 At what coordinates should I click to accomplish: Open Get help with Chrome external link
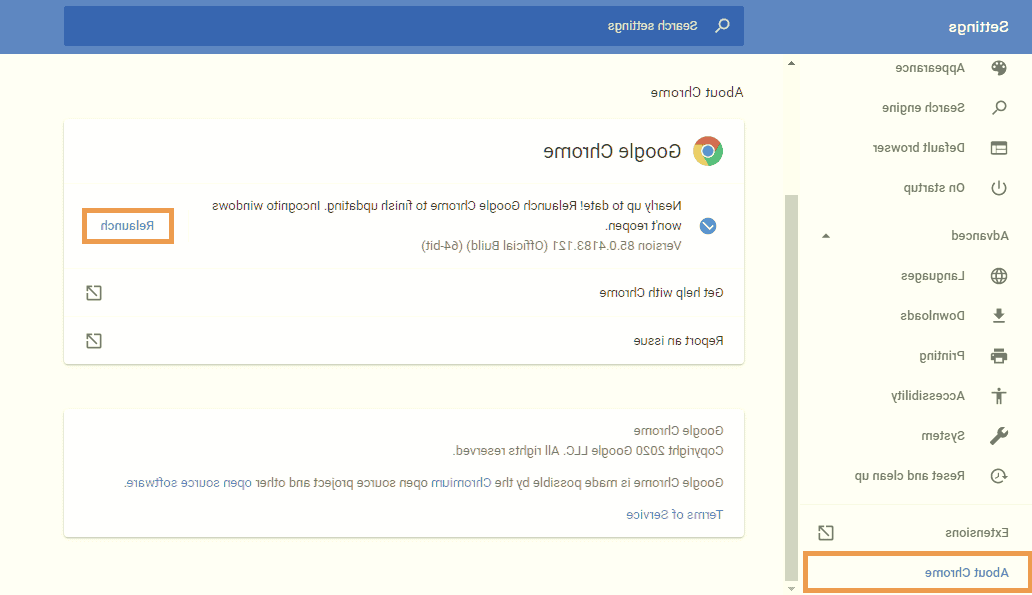coord(93,293)
